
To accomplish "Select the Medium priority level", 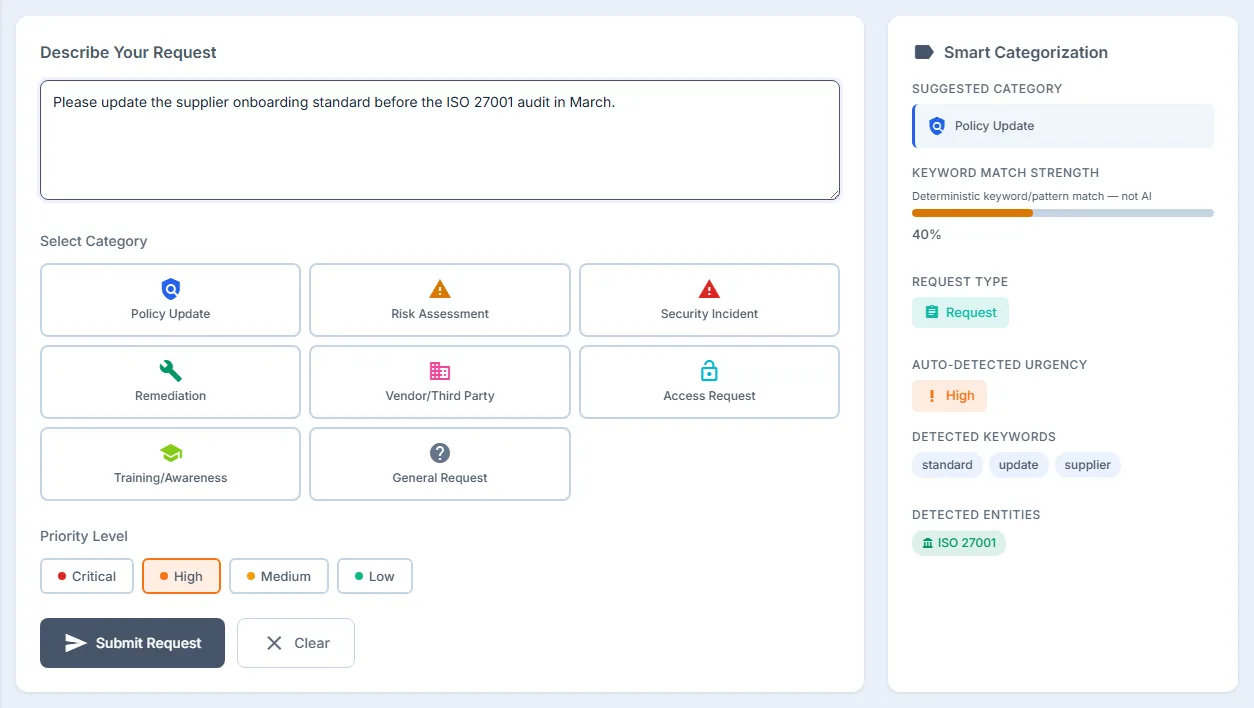I will tap(279, 576).
